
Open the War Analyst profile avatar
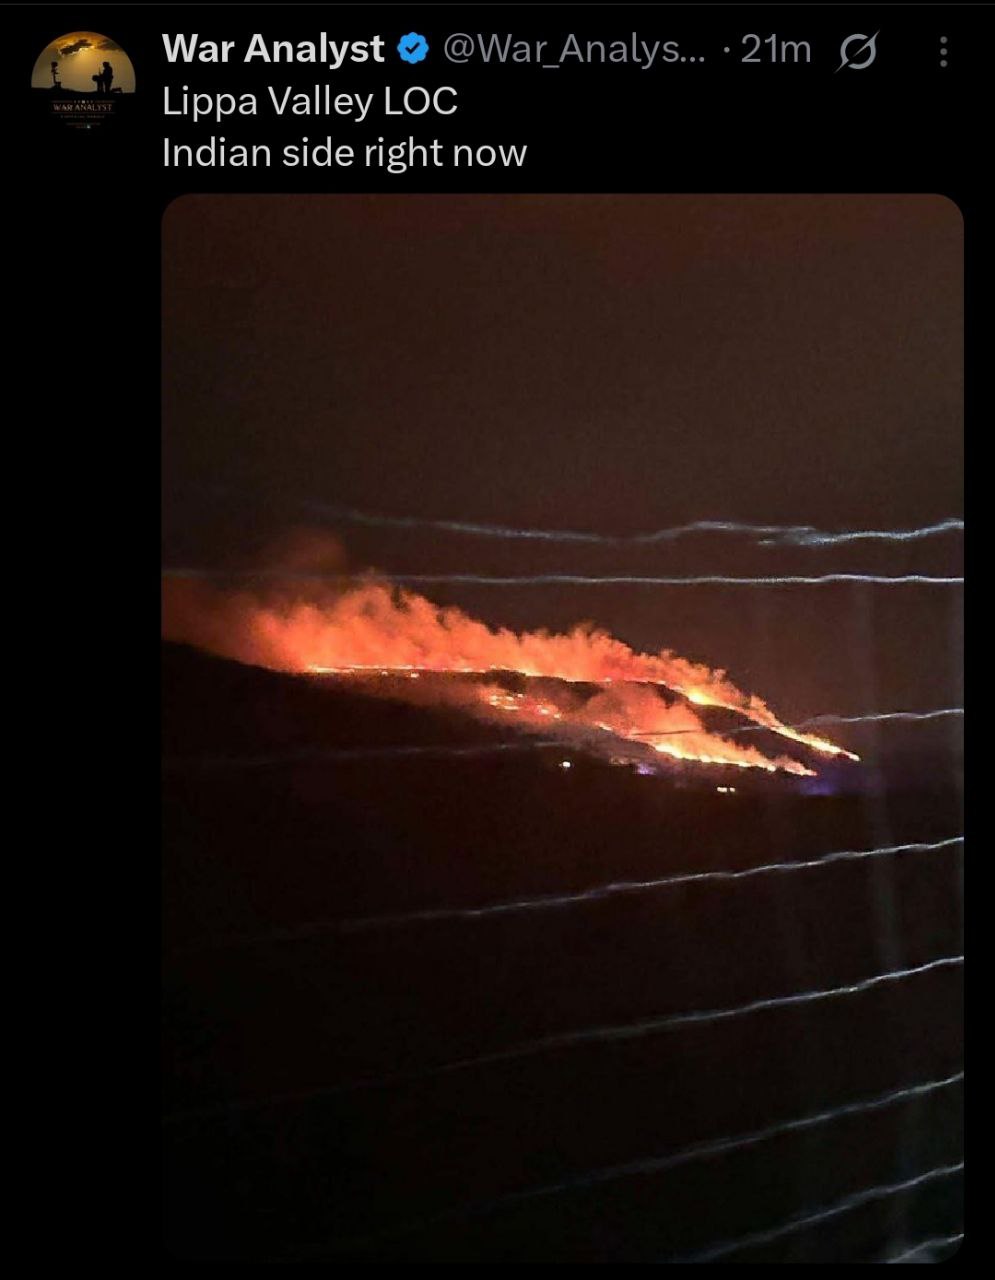[83, 82]
